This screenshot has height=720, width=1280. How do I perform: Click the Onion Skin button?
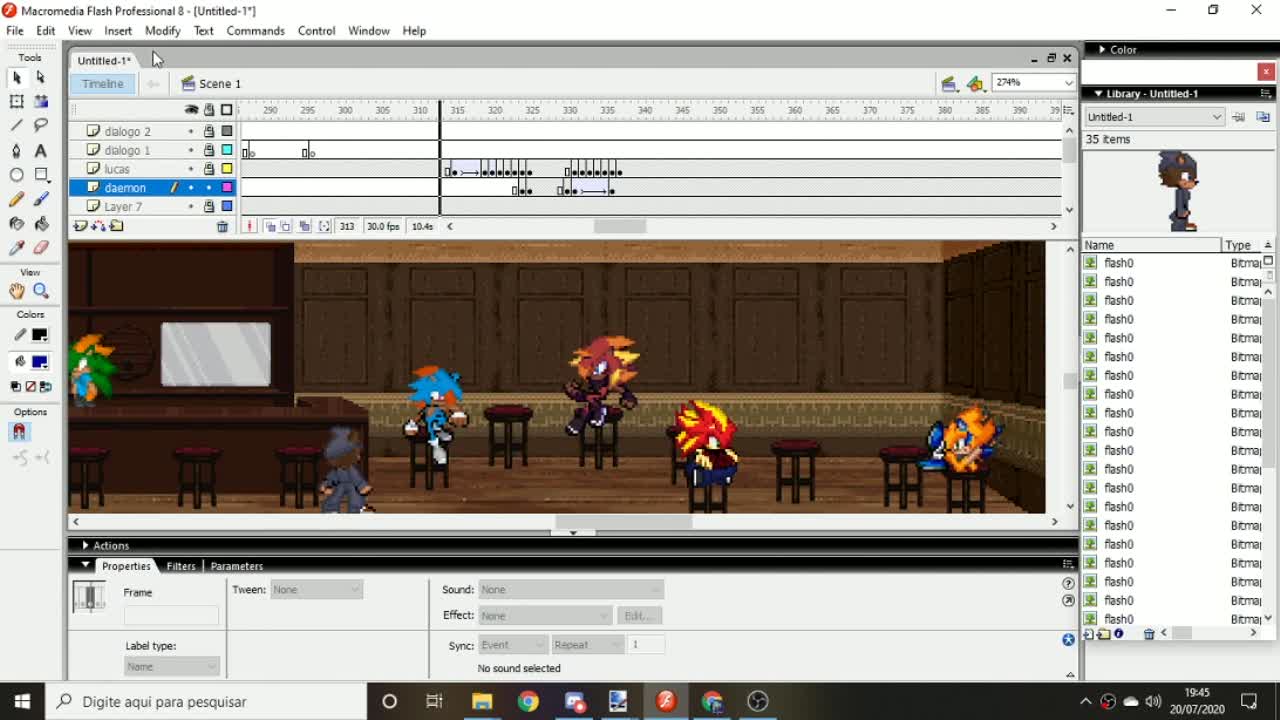269,227
